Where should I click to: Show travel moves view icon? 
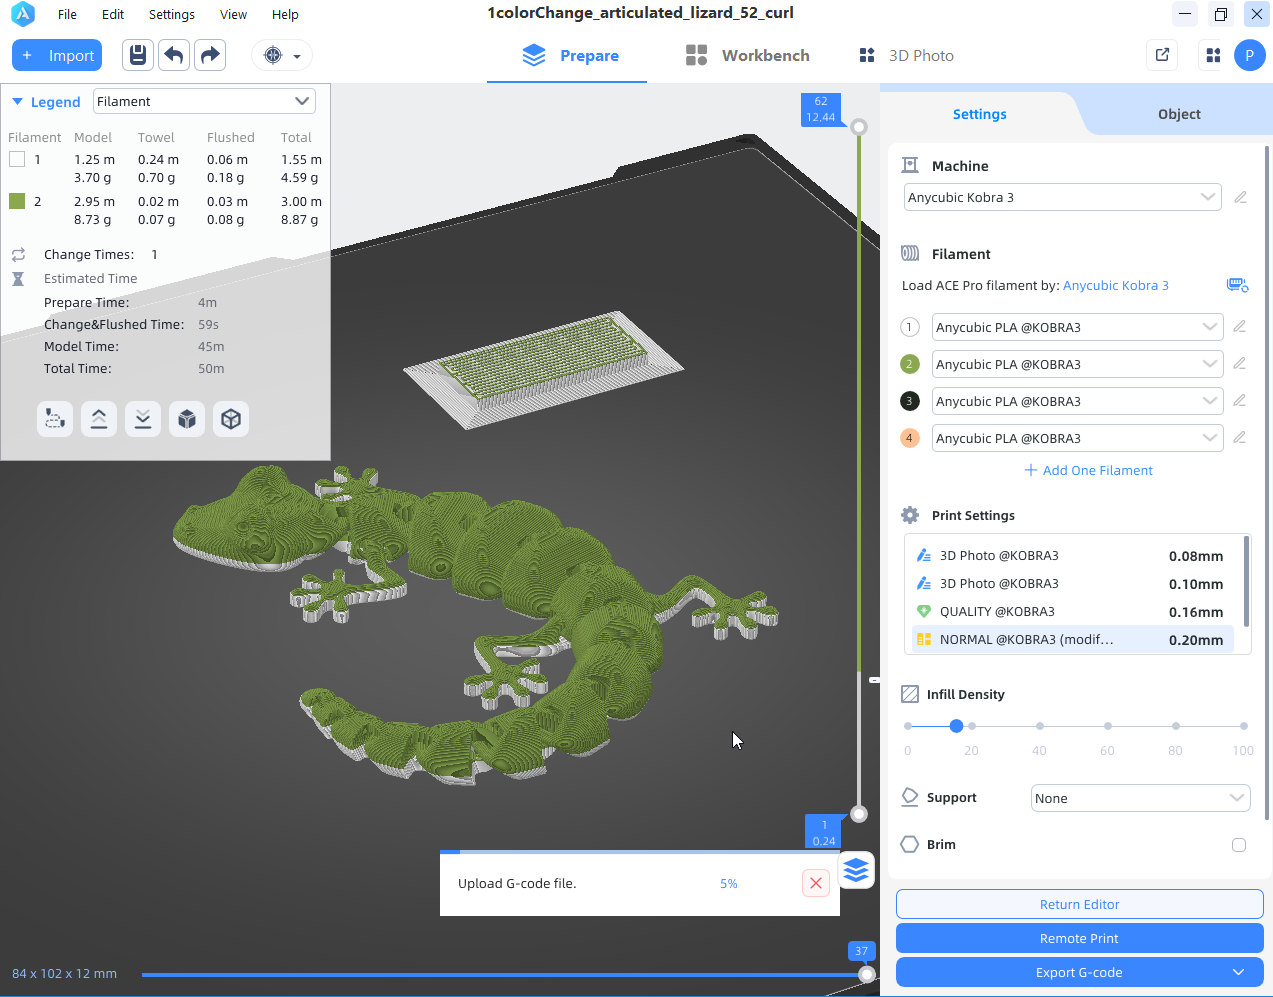[55, 419]
